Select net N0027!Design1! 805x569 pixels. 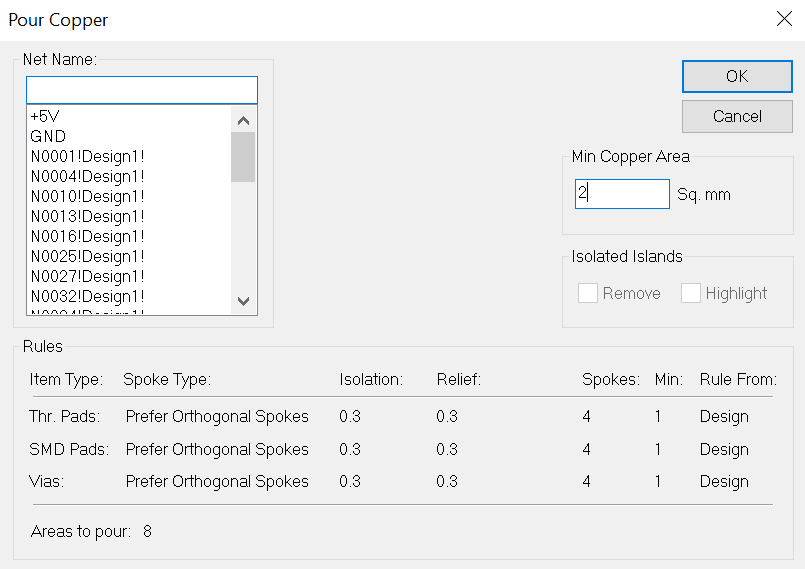[87, 276]
